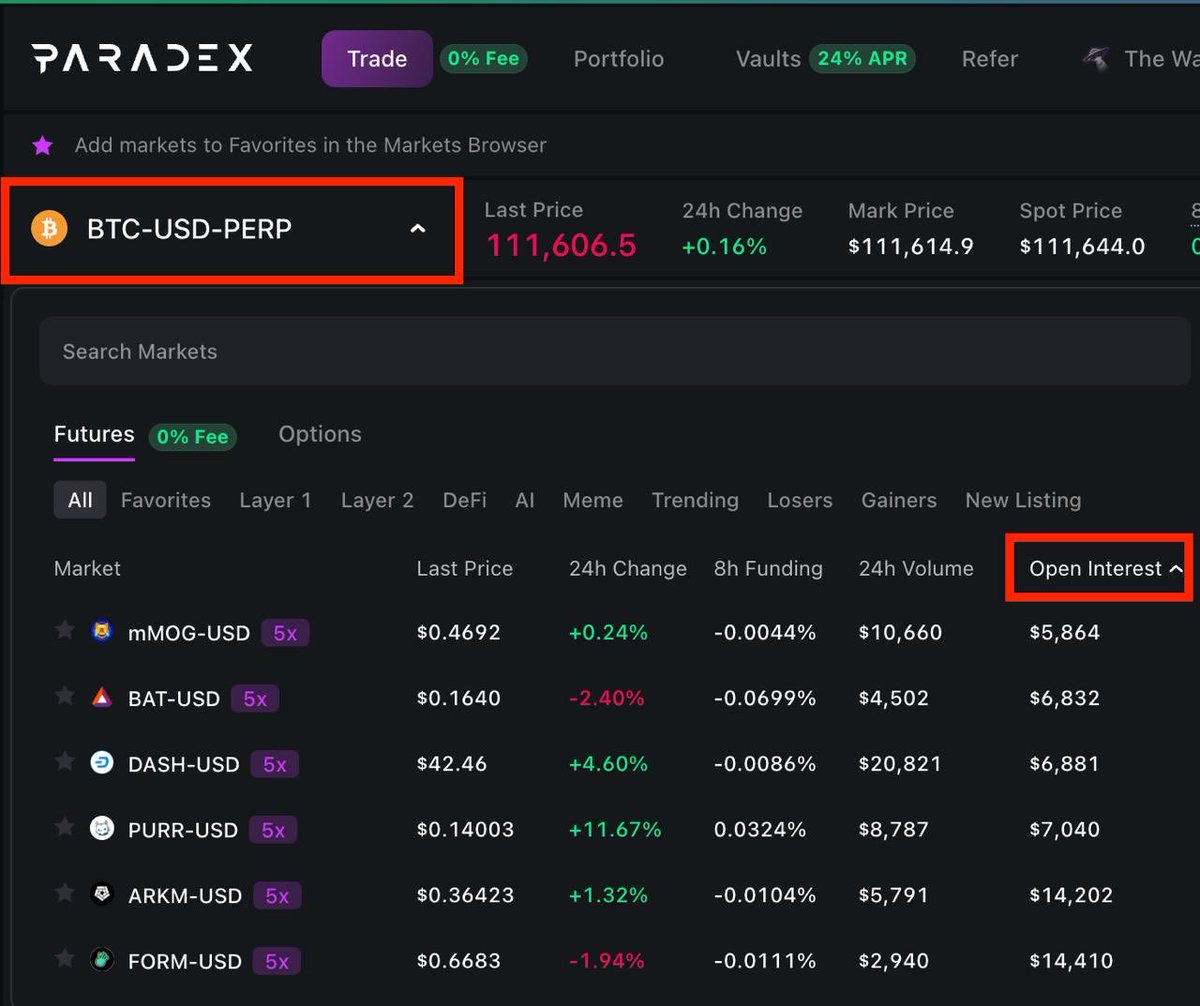This screenshot has width=1200, height=1006.
Task: Click the mMOG-USD coin icon
Action: (102, 632)
